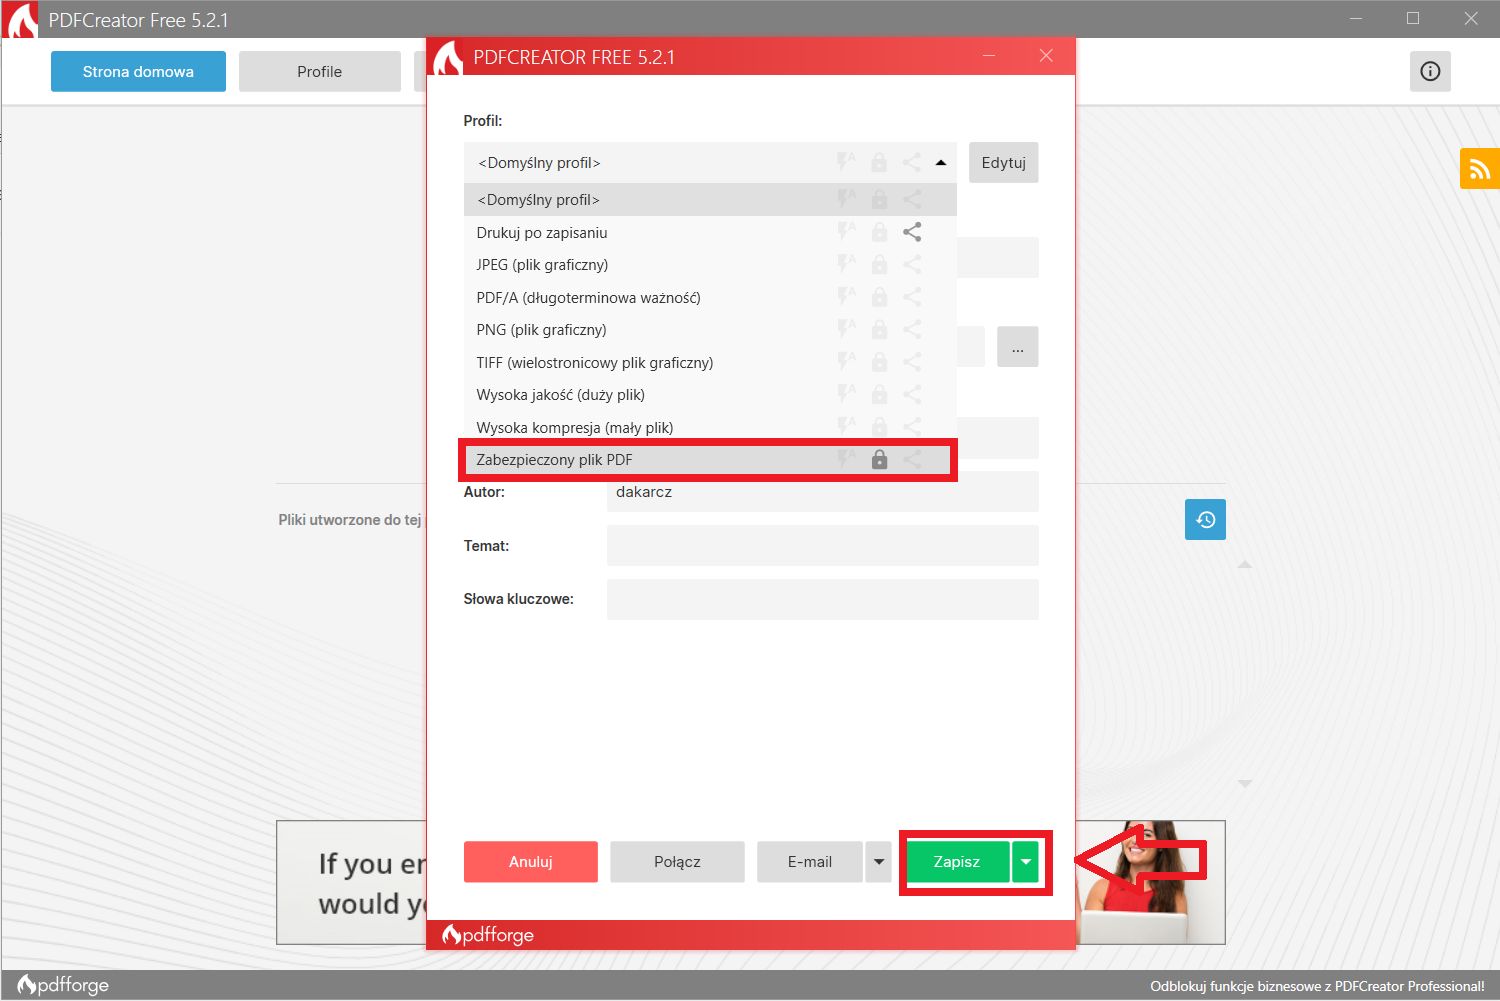
Task: Click the share icon beside Drukuj po zapisaniu
Action: pos(911,231)
